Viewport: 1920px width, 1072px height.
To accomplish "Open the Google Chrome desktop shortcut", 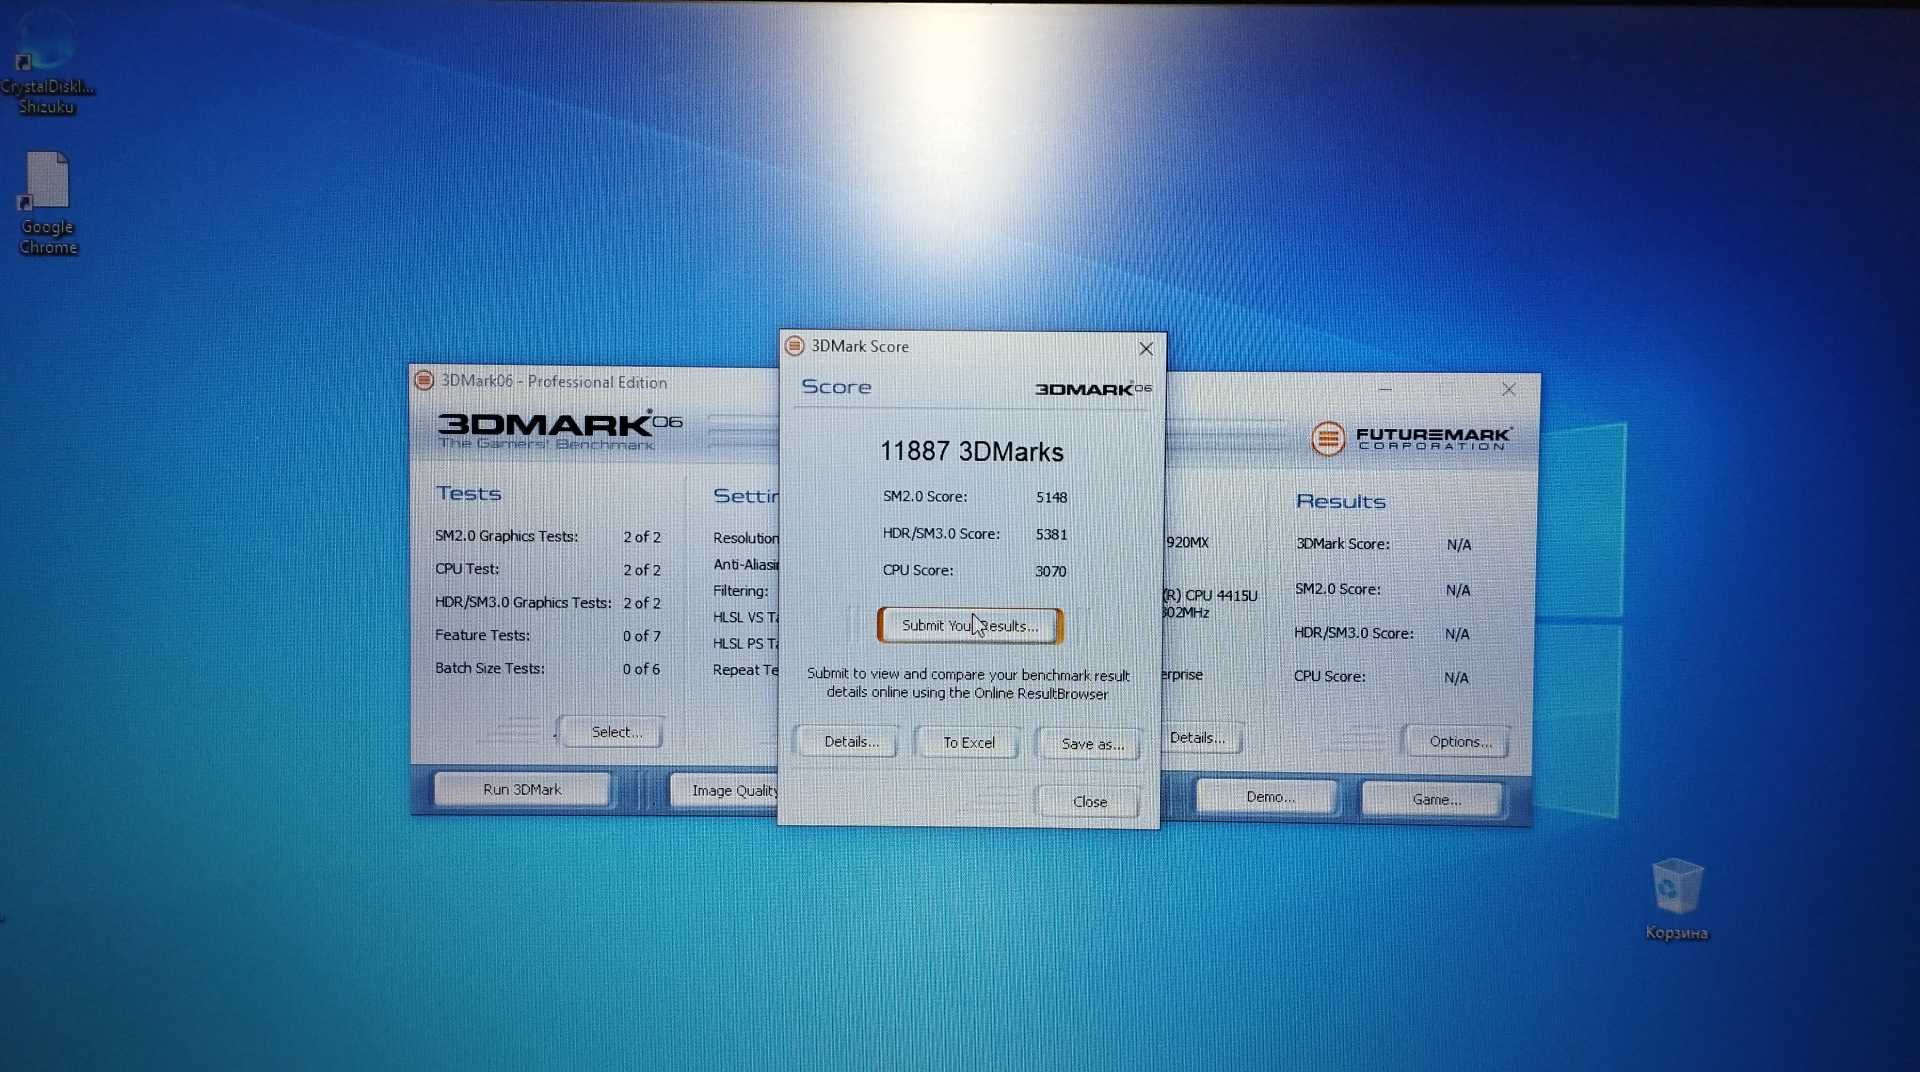I will click(x=47, y=185).
